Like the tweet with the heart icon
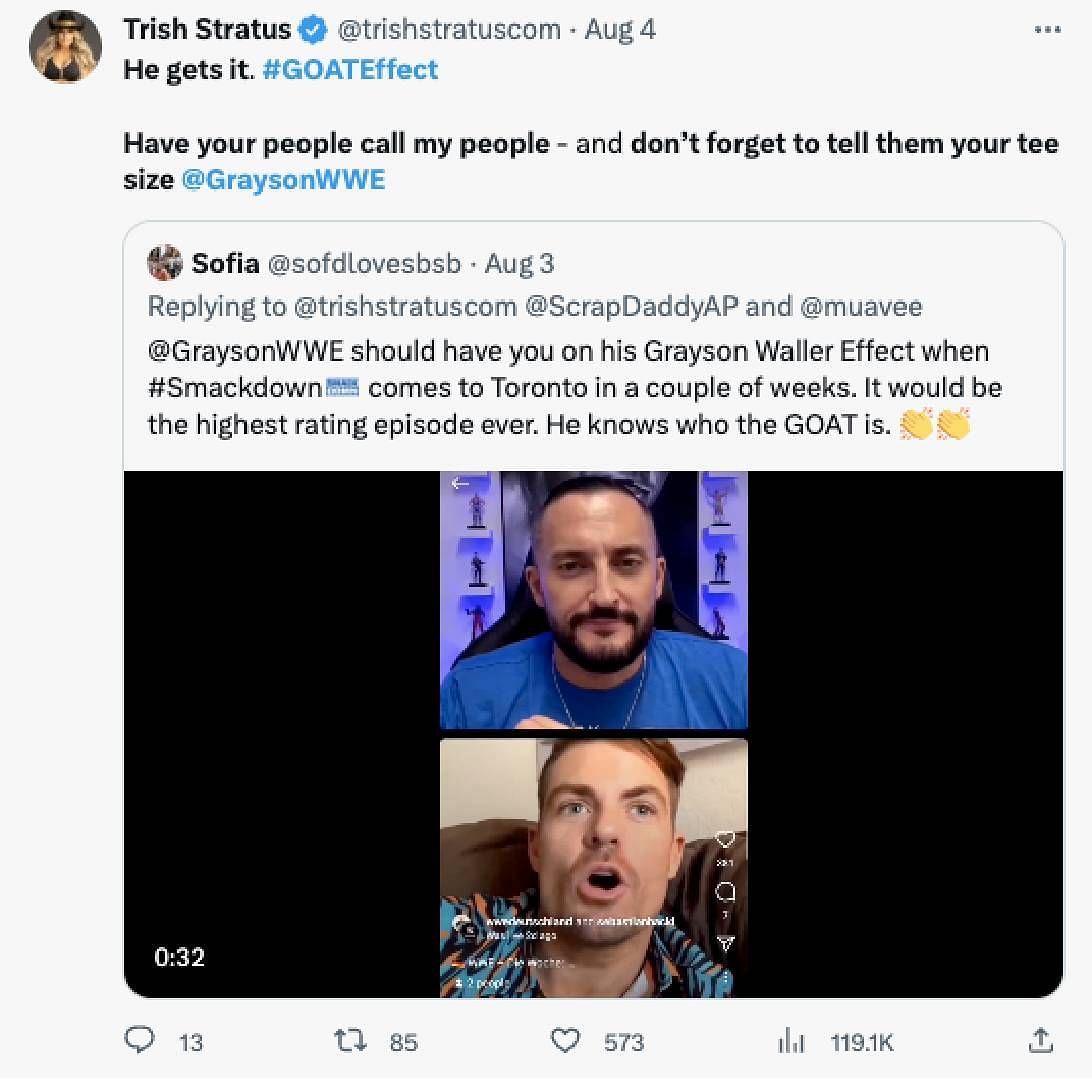 click(x=566, y=1041)
